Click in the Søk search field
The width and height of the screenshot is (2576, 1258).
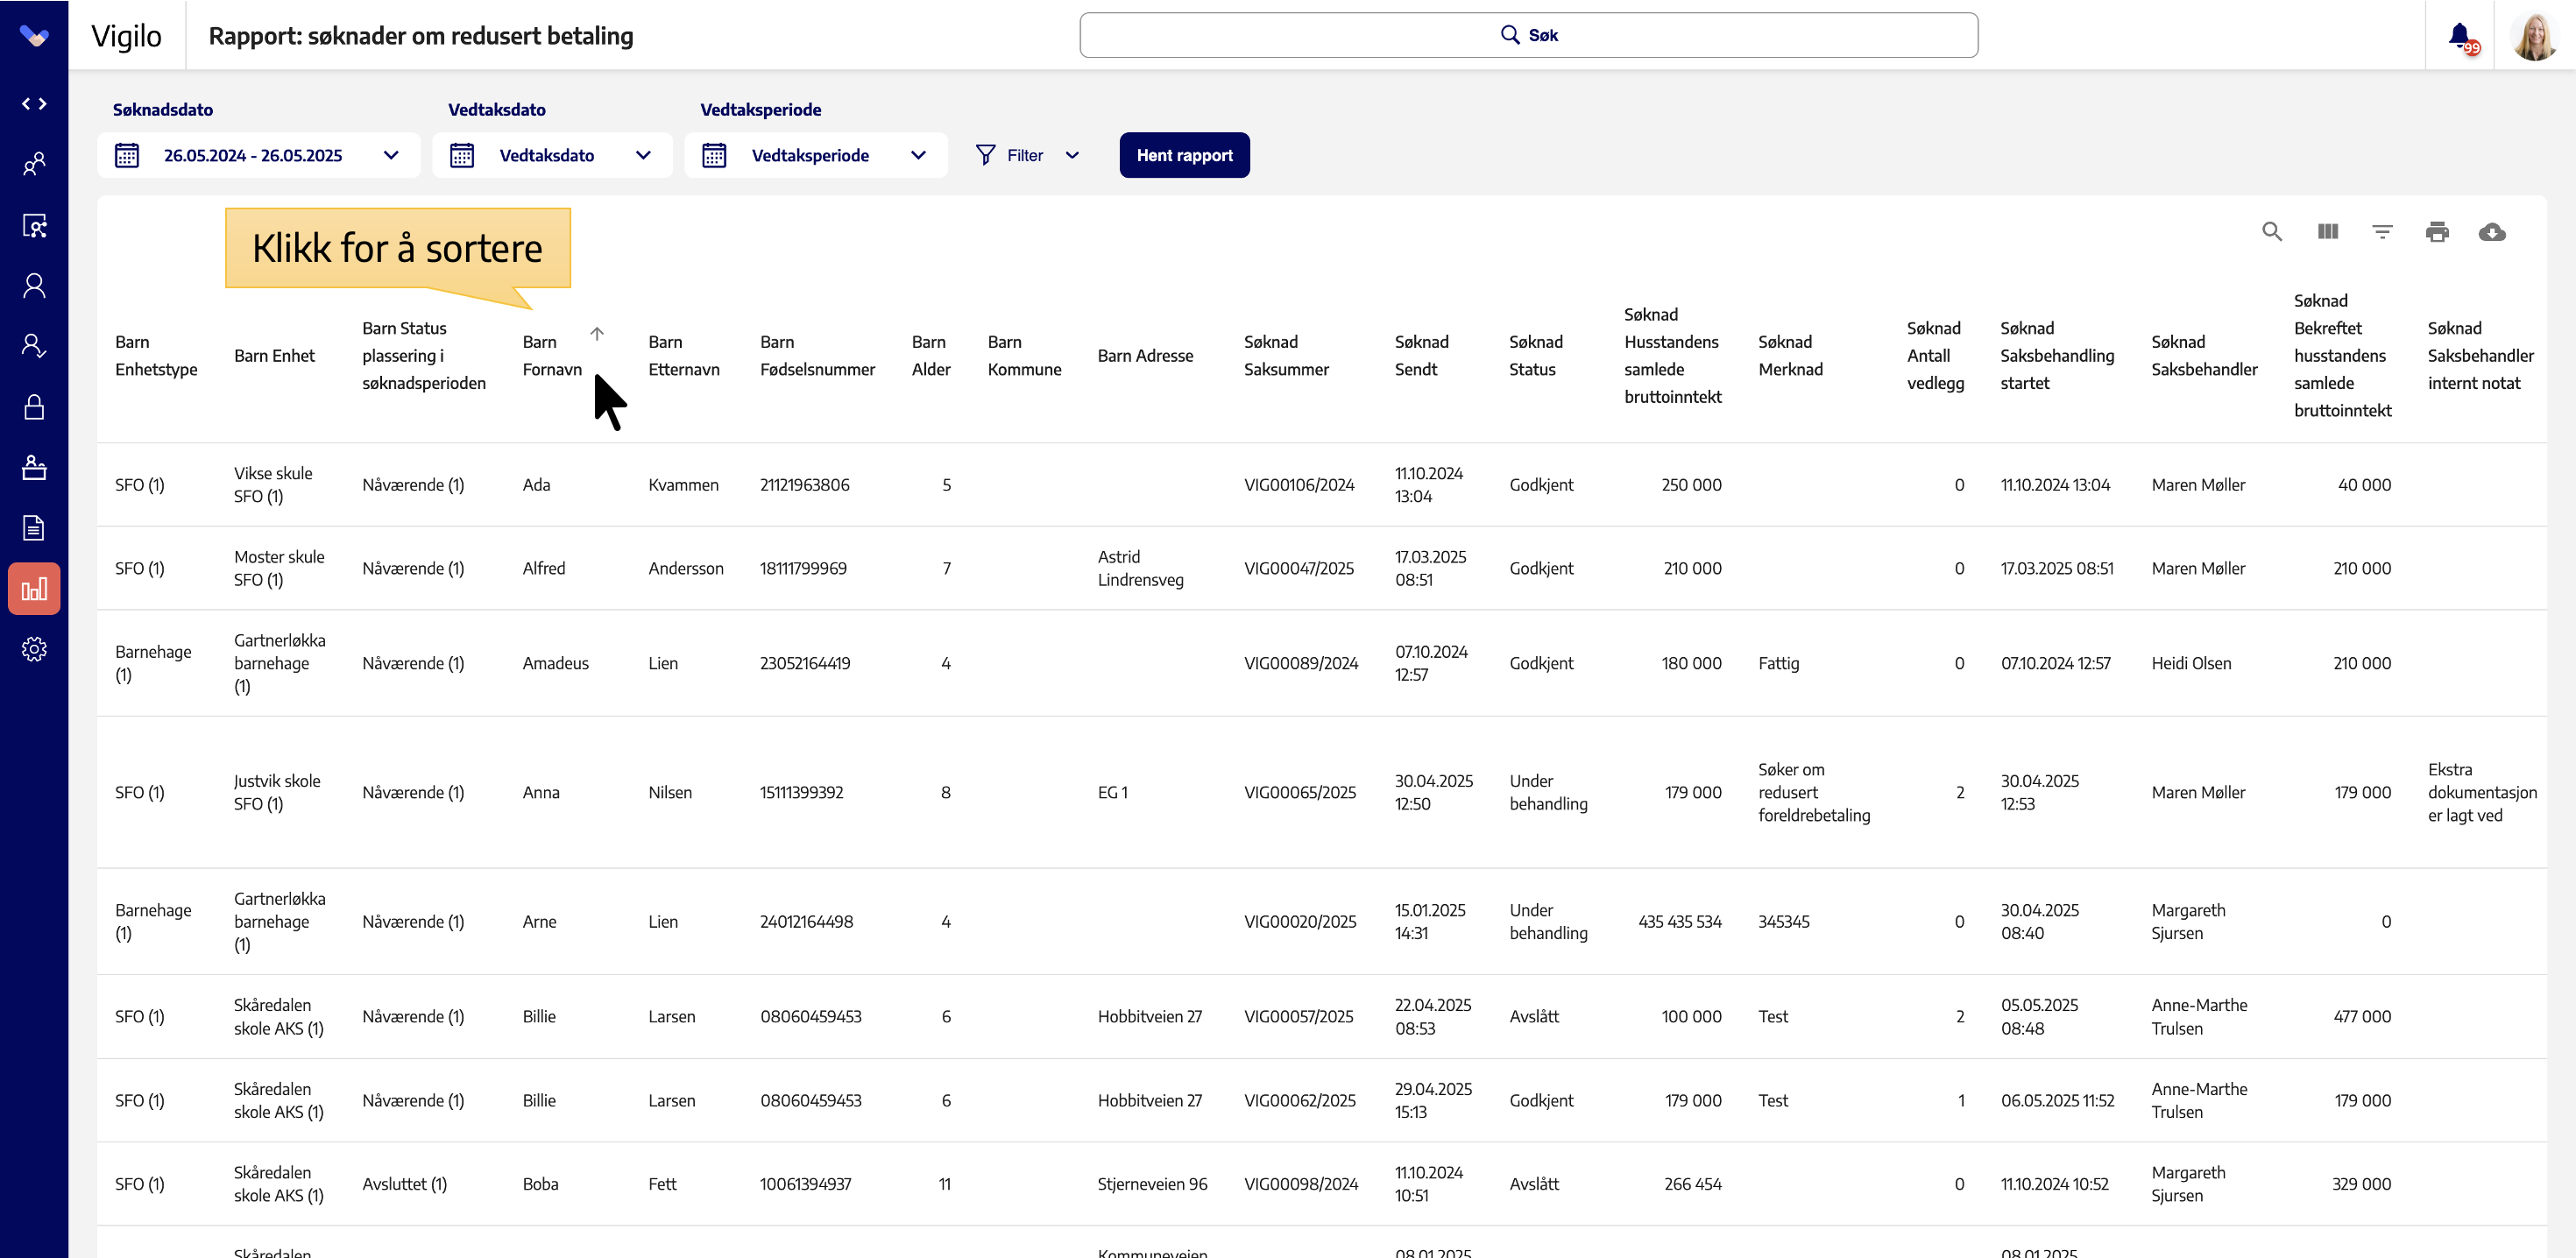1528,35
